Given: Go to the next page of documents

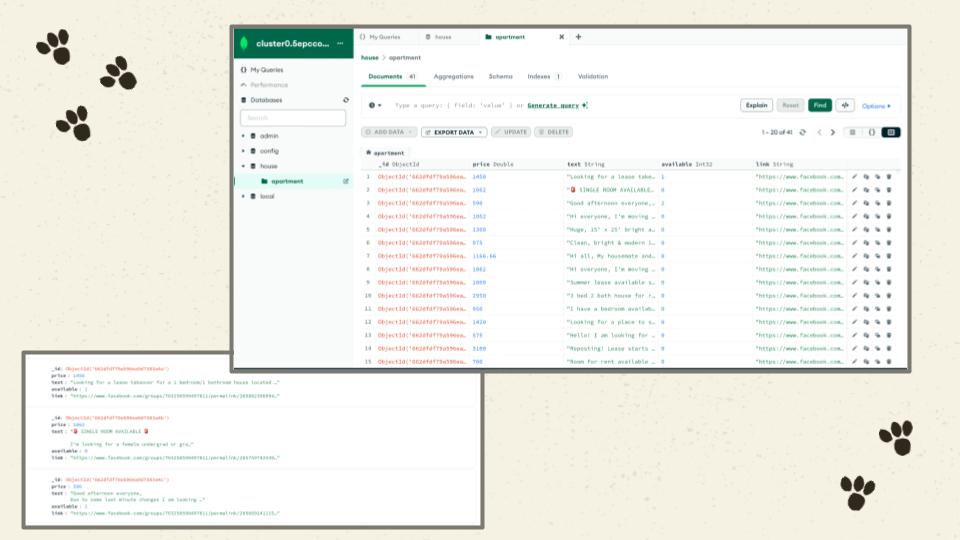Looking at the screenshot, I should point(833,132).
